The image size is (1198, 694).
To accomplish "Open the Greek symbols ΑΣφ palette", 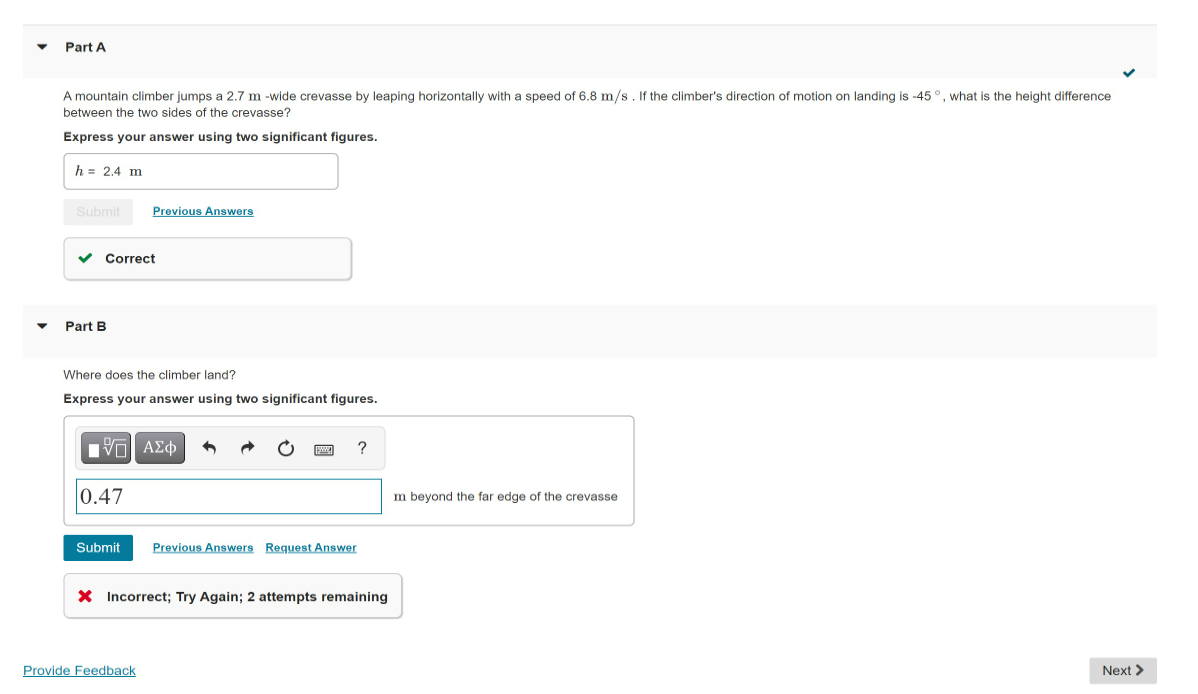I will click(160, 448).
